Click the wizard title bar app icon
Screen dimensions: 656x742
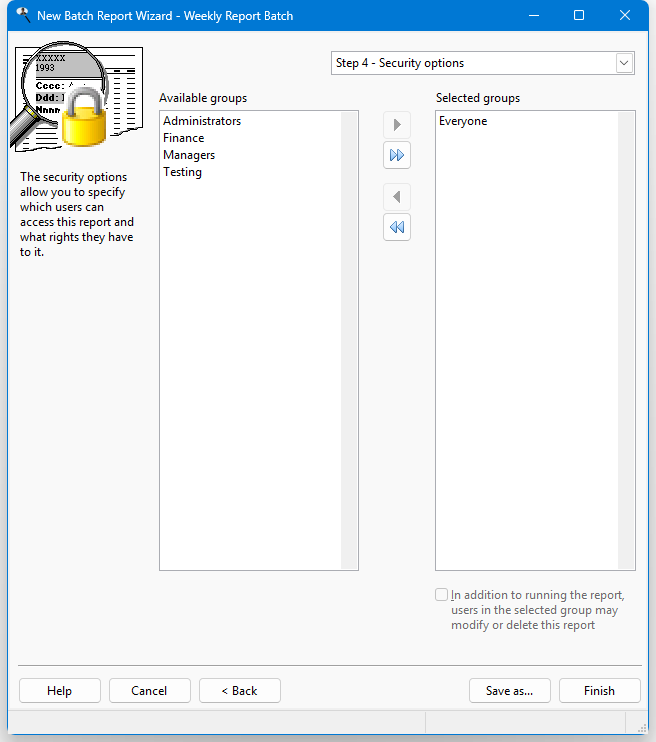pyautogui.click(x=22, y=16)
